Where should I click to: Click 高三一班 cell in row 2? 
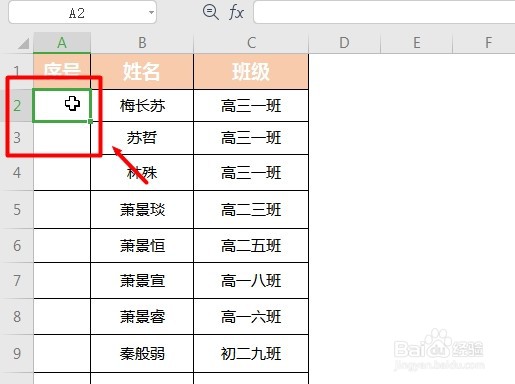tap(251, 106)
